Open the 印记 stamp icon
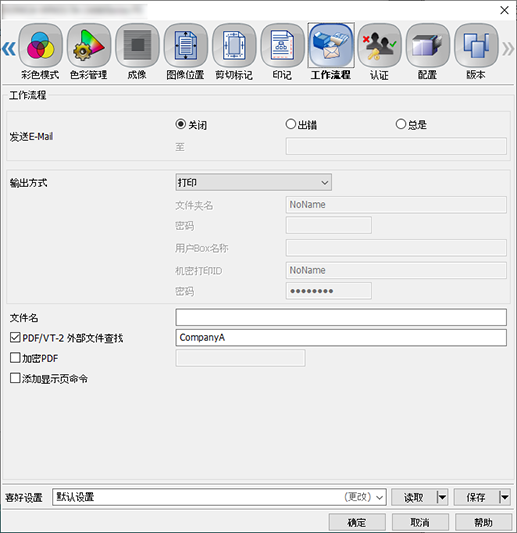 [282, 45]
